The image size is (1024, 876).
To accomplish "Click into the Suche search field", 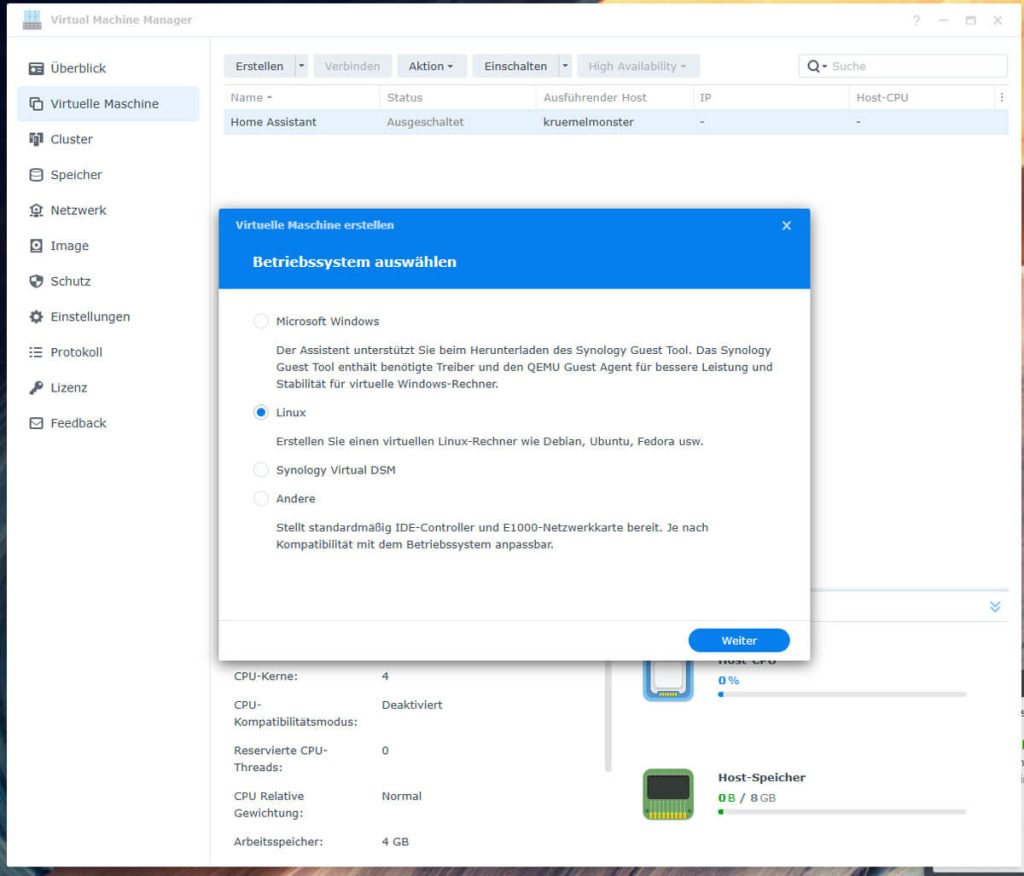I will 915,67.
